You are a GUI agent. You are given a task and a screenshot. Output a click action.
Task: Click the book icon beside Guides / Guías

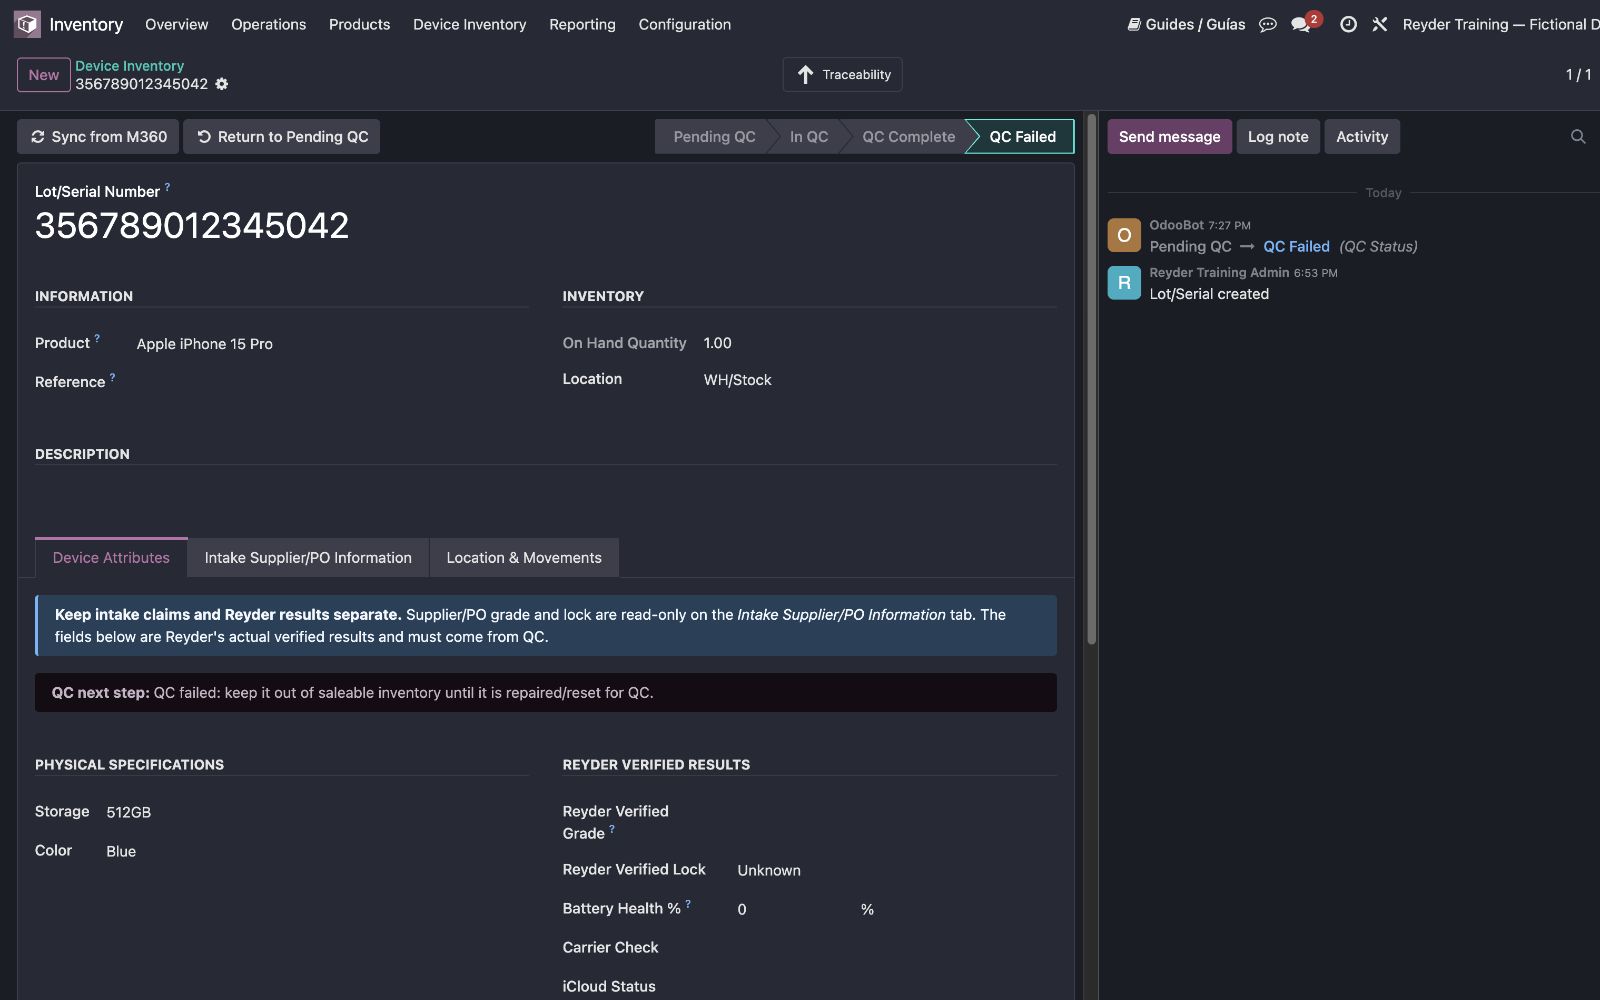pos(1134,24)
